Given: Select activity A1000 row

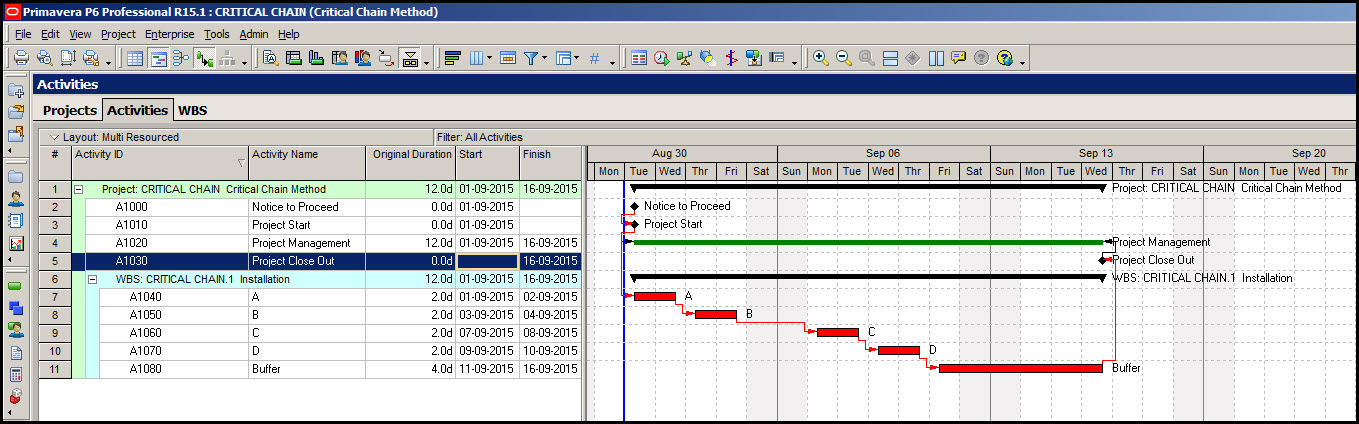Looking at the screenshot, I should click(x=311, y=207).
